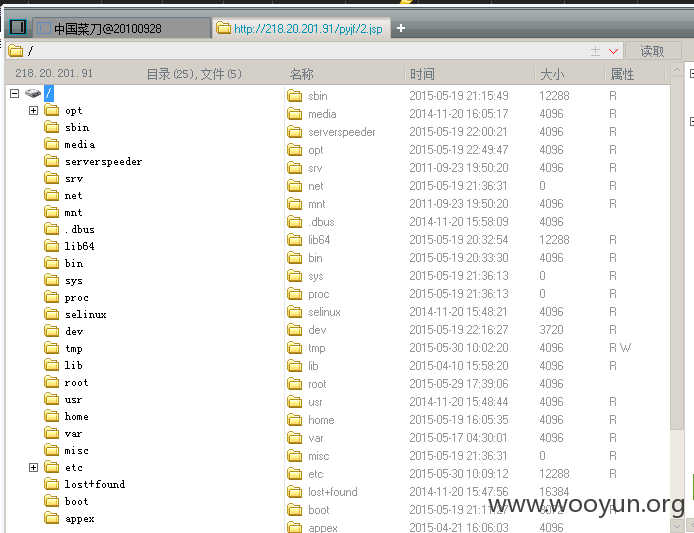Image resolution: width=694 pixels, height=533 pixels.
Task: Click the ± icon in path bar
Action: tap(595, 51)
